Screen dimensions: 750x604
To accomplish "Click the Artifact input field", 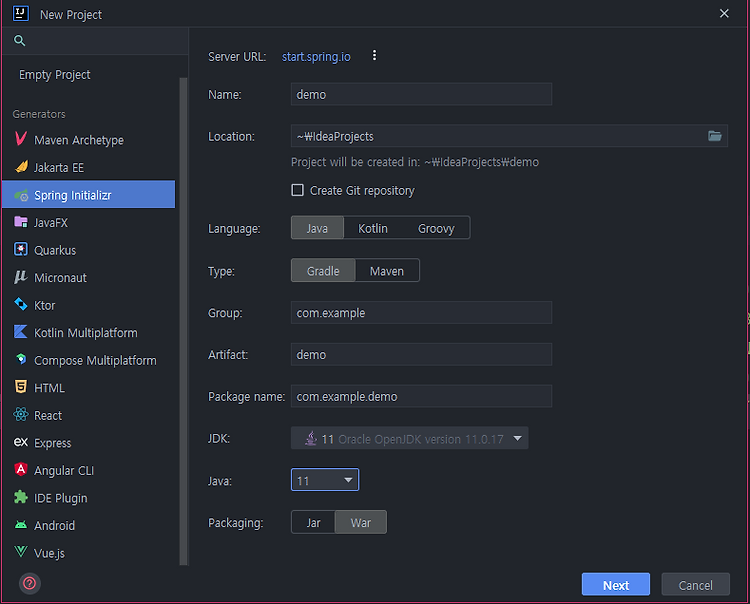I will [x=421, y=354].
